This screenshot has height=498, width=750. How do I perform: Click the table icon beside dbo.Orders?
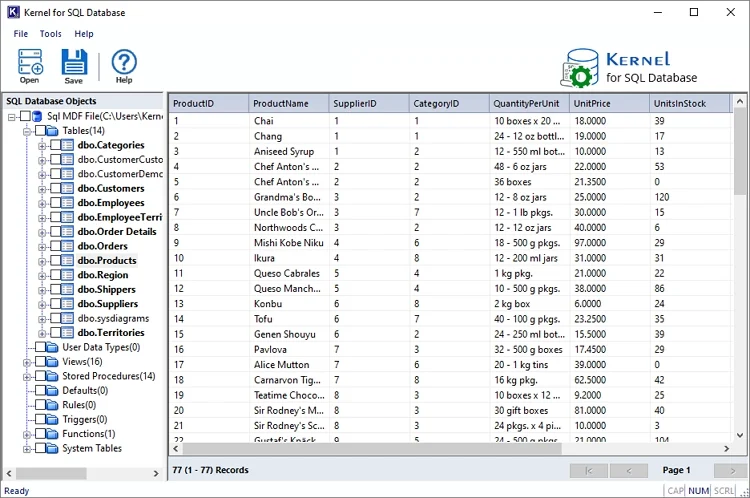coord(68,246)
